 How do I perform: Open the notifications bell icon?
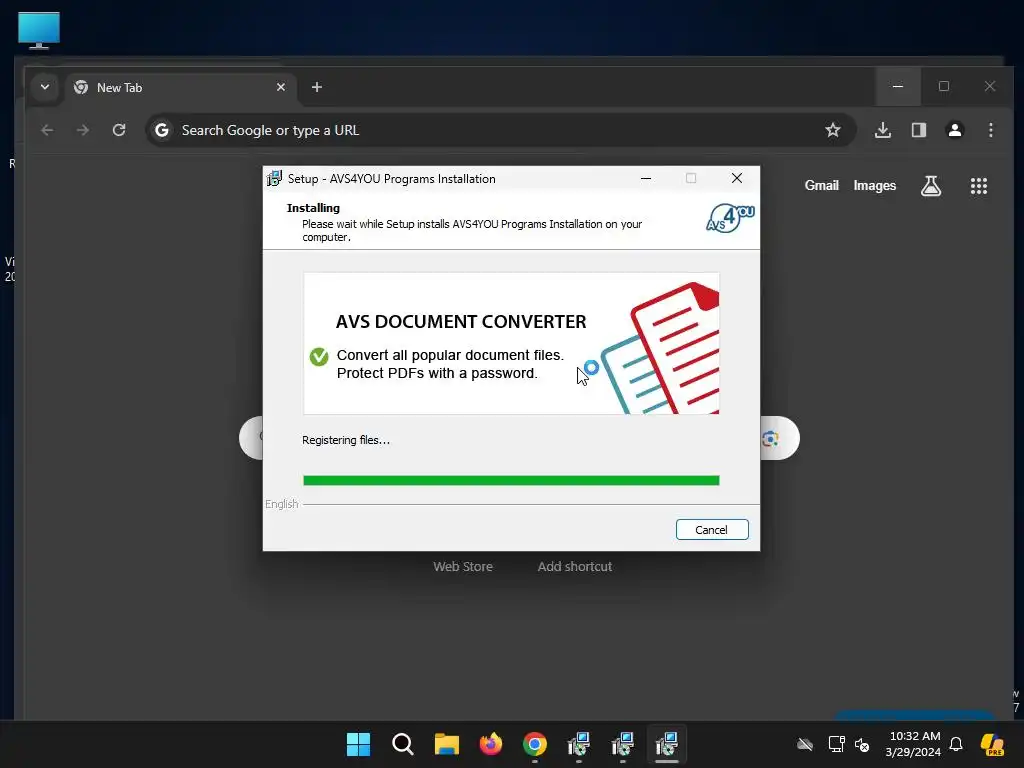[956, 744]
